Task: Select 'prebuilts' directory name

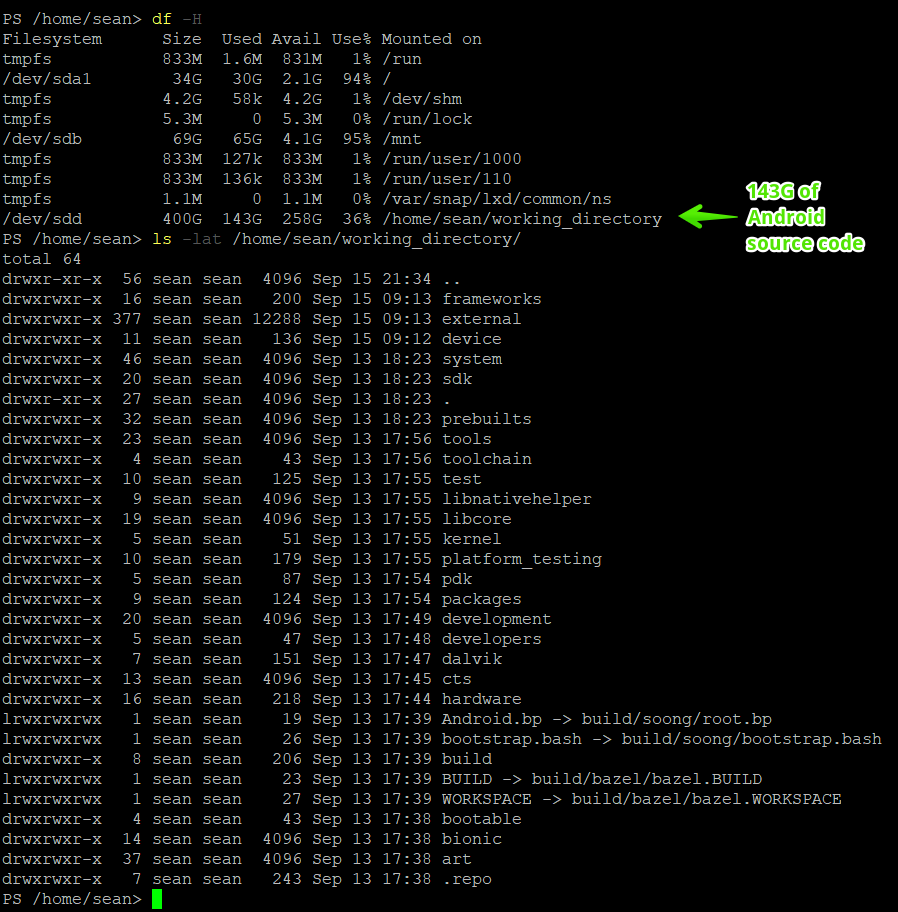Action: pyautogui.click(x=486, y=419)
